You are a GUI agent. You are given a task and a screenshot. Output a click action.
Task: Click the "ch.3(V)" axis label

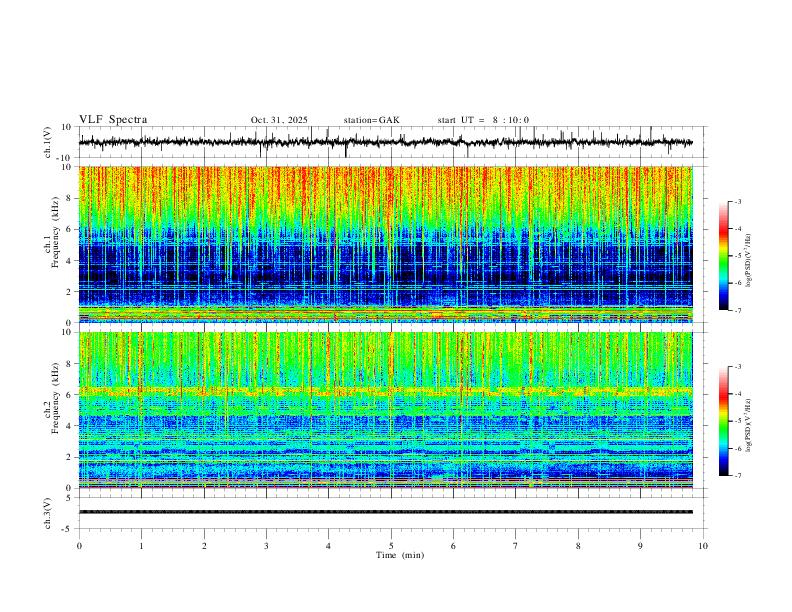pos(48,513)
